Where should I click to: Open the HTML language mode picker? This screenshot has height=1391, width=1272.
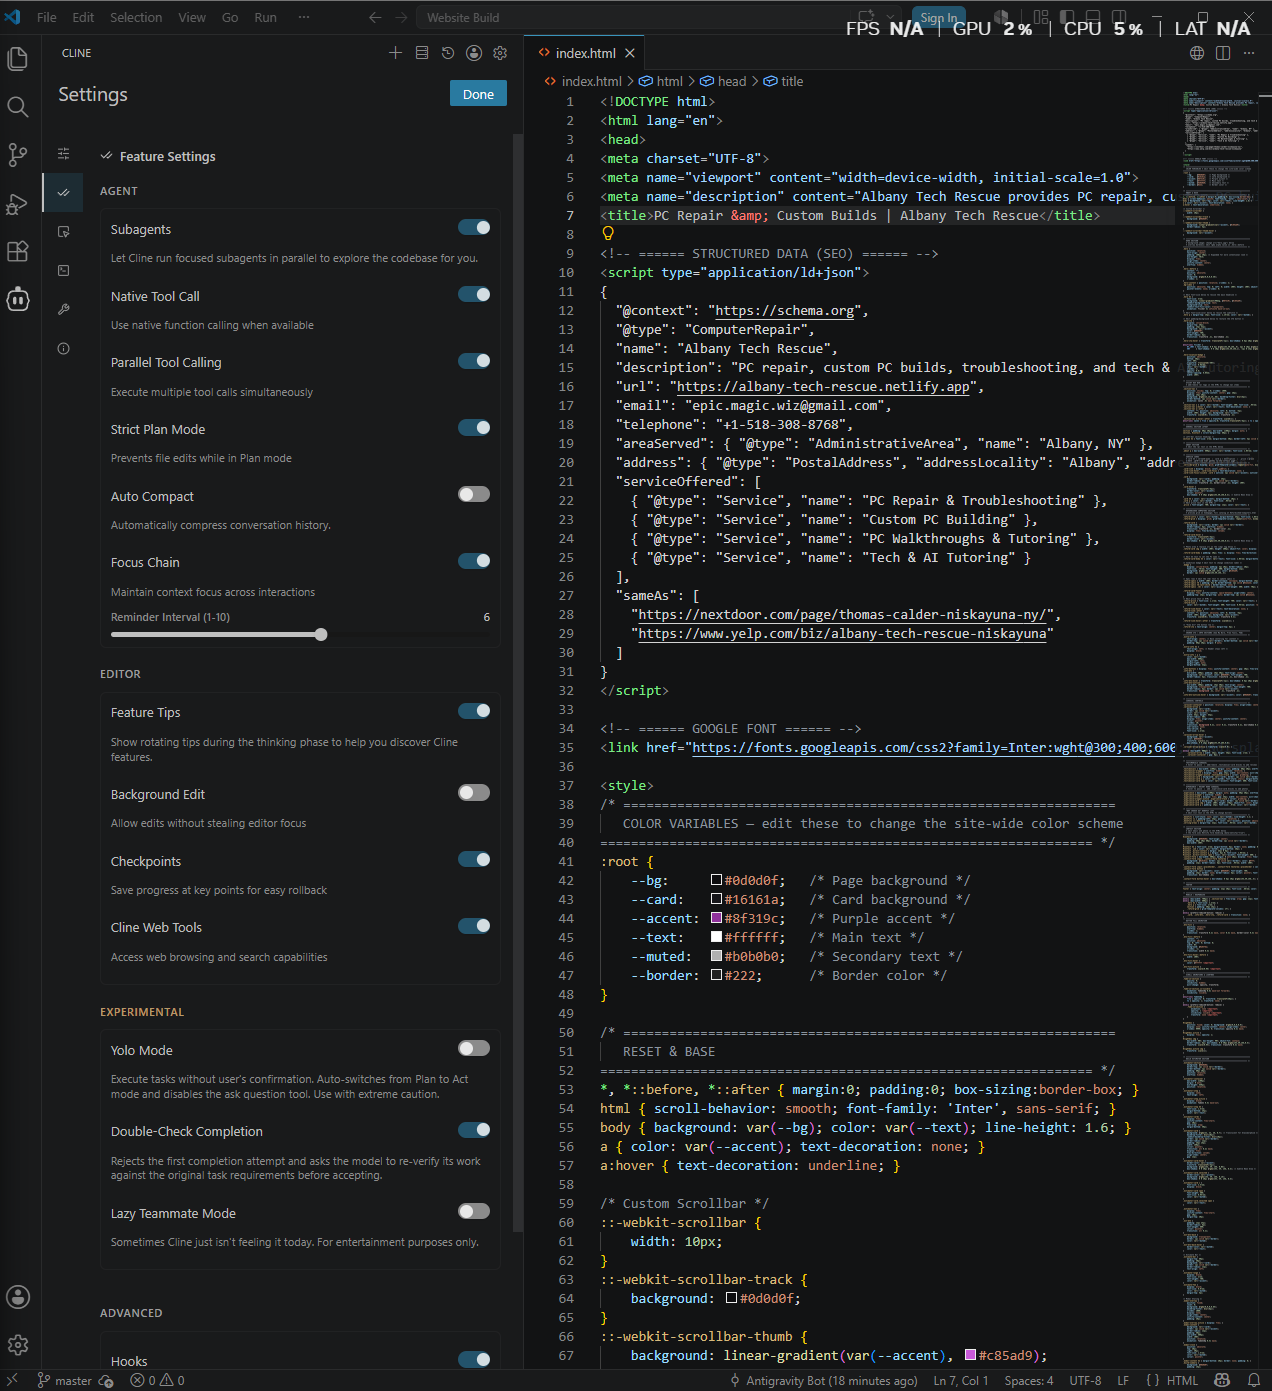[1182, 1381]
